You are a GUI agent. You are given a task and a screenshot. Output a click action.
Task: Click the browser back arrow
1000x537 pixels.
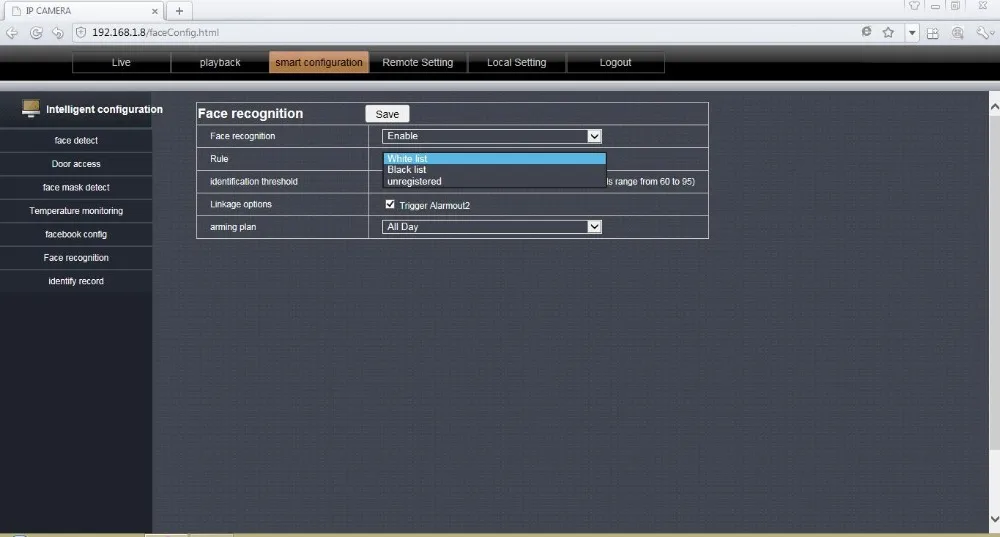pyautogui.click(x=12, y=33)
